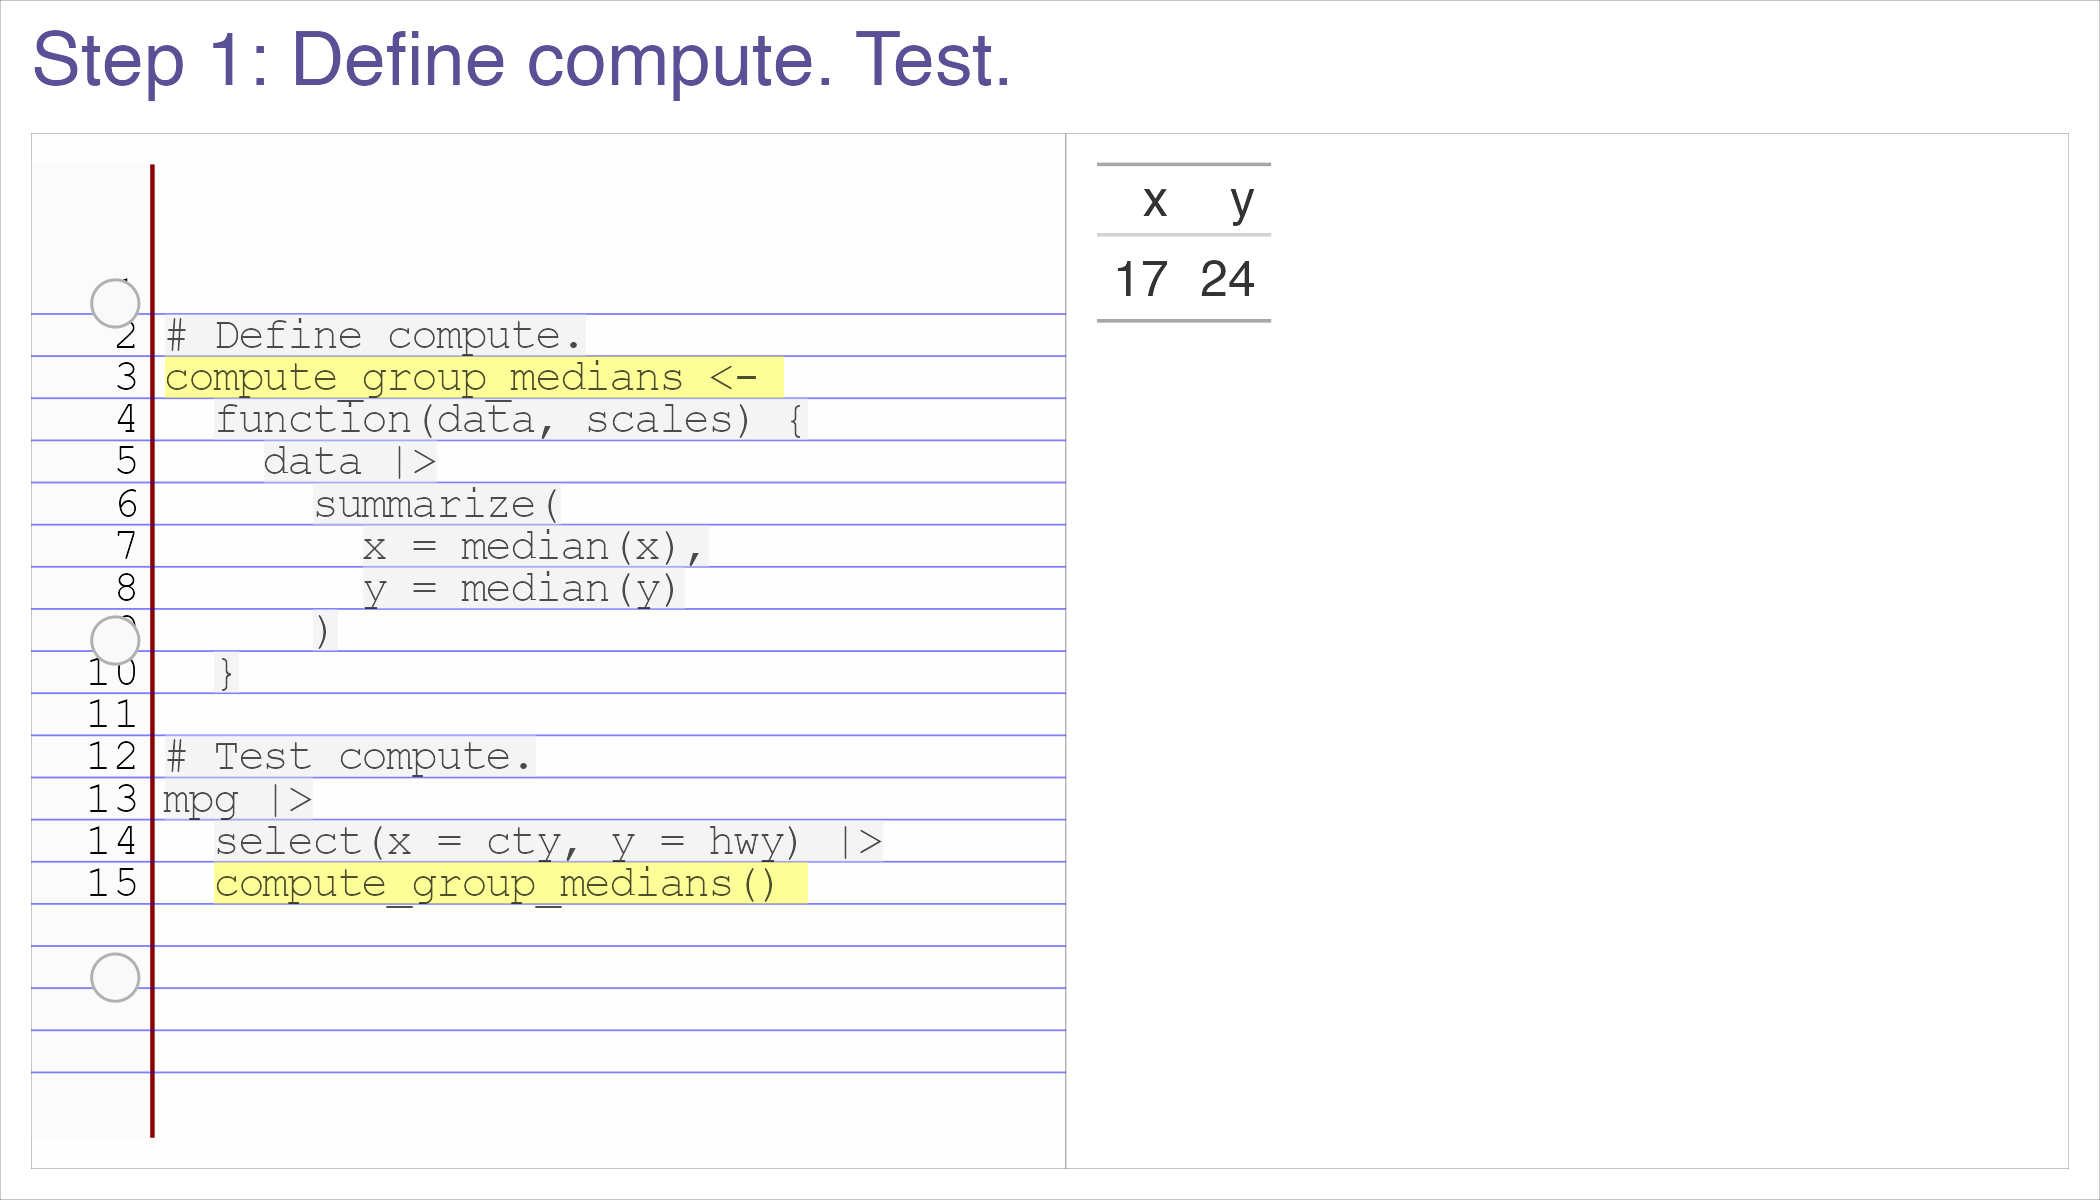Screen dimensions: 2100x1200
Task: Click line number 11 in the gutter
Action: (112, 714)
